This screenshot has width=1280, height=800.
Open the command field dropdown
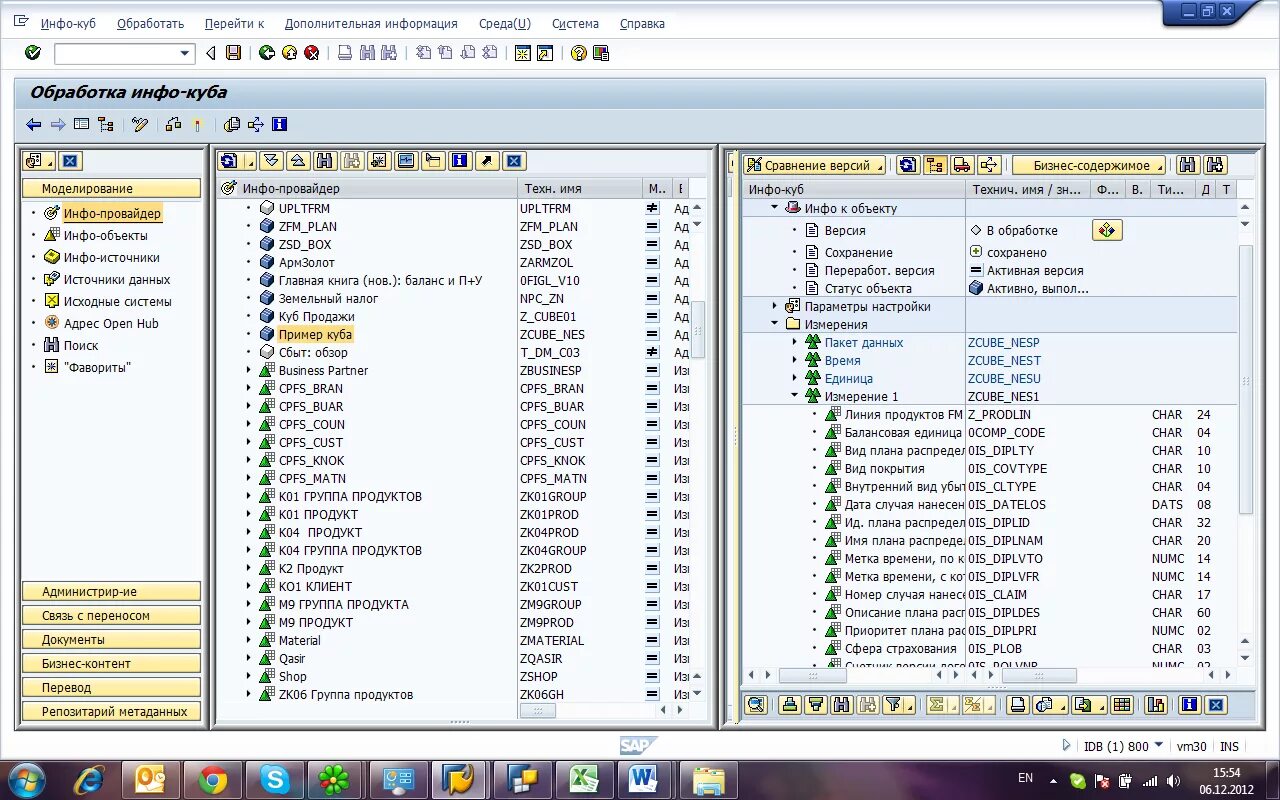click(x=185, y=54)
